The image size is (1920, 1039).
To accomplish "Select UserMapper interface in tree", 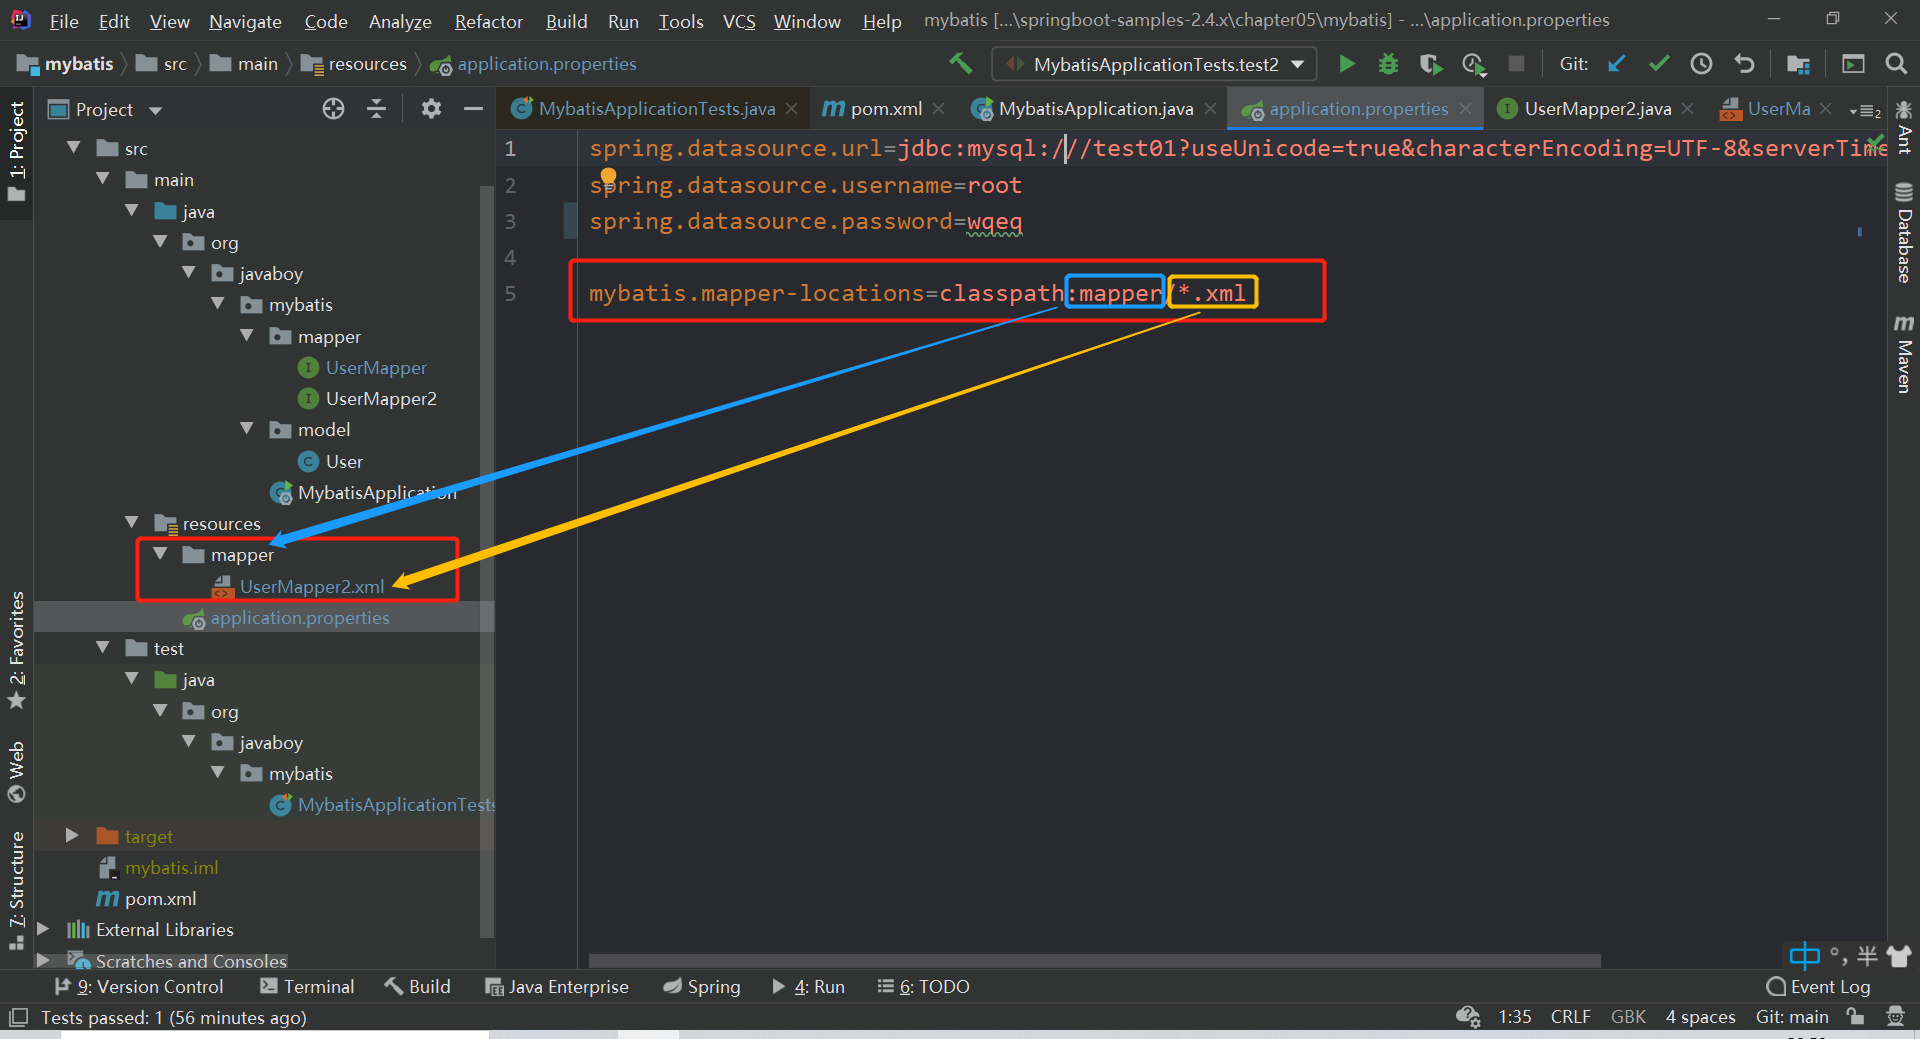I will pos(376,367).
